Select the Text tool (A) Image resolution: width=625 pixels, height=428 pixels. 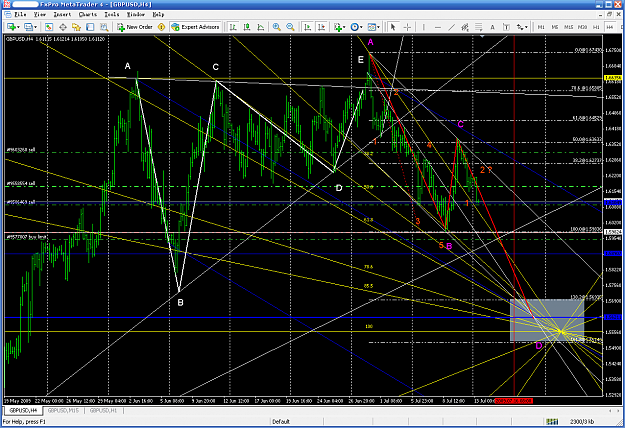492,27
